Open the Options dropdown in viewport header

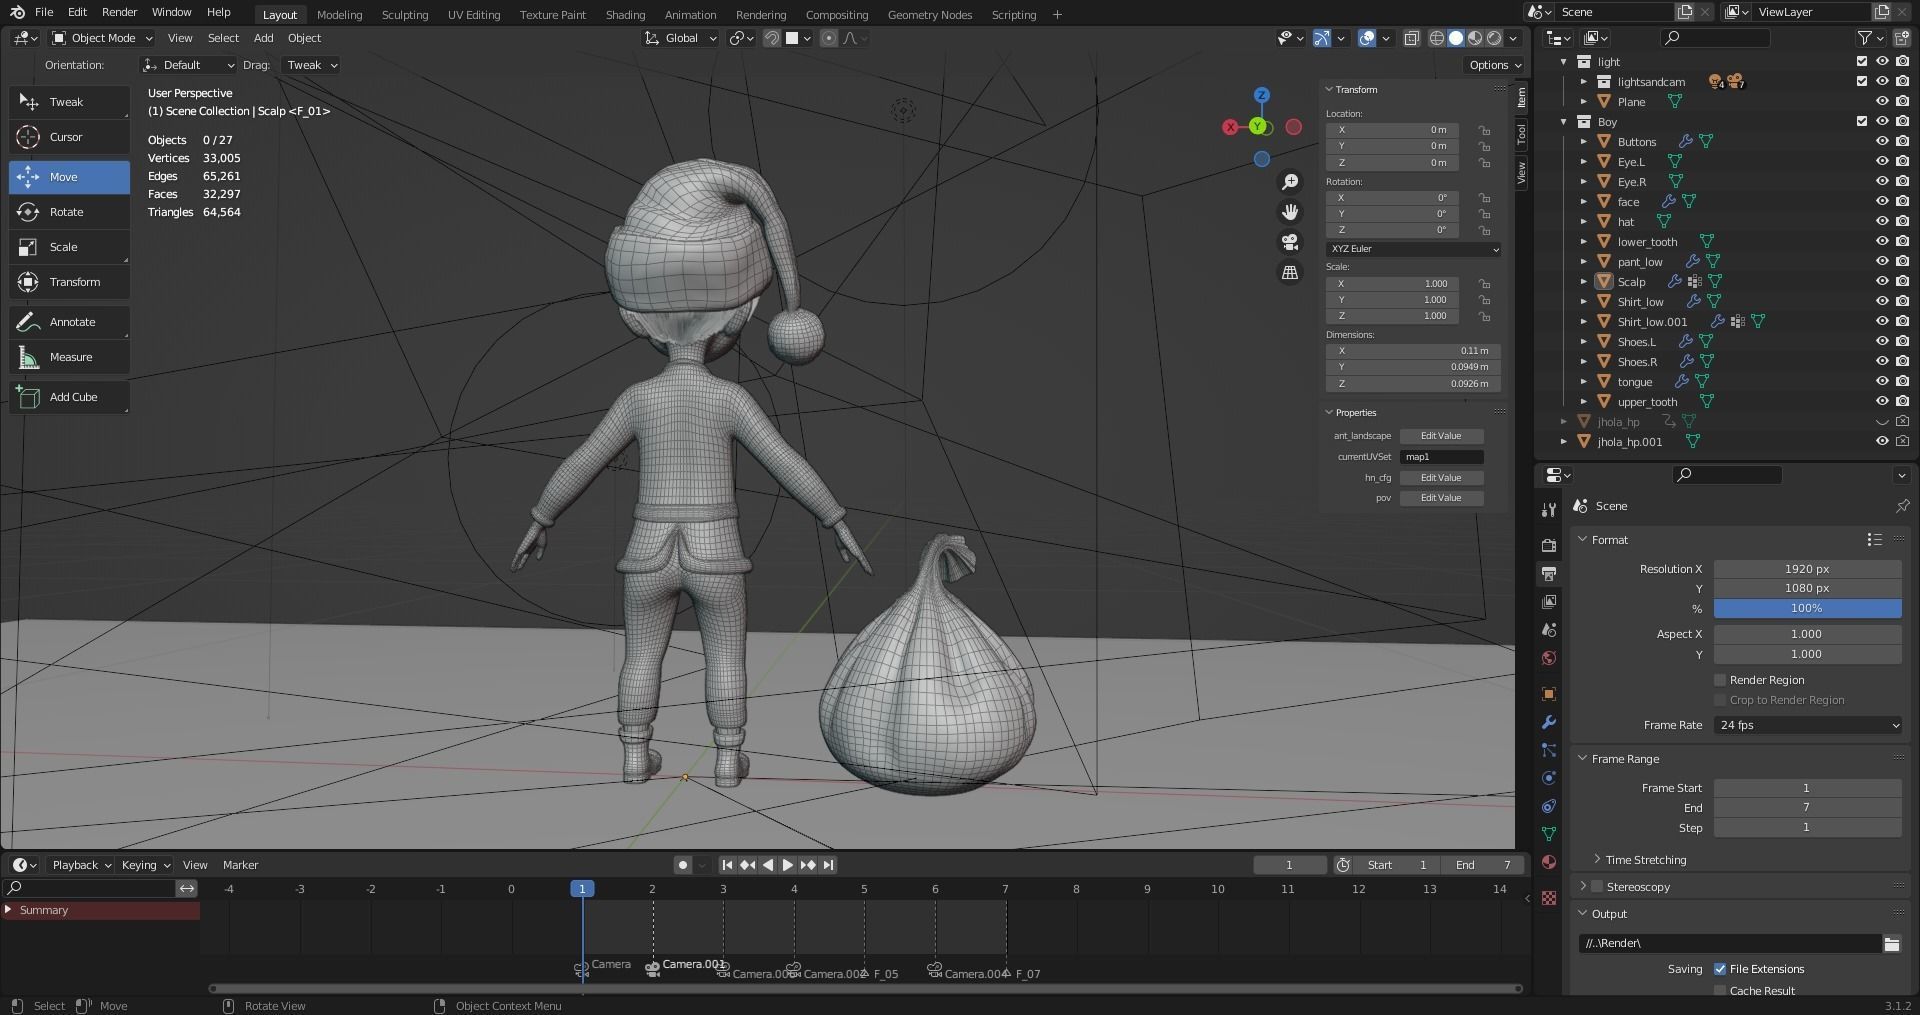tap(1495, 65)
